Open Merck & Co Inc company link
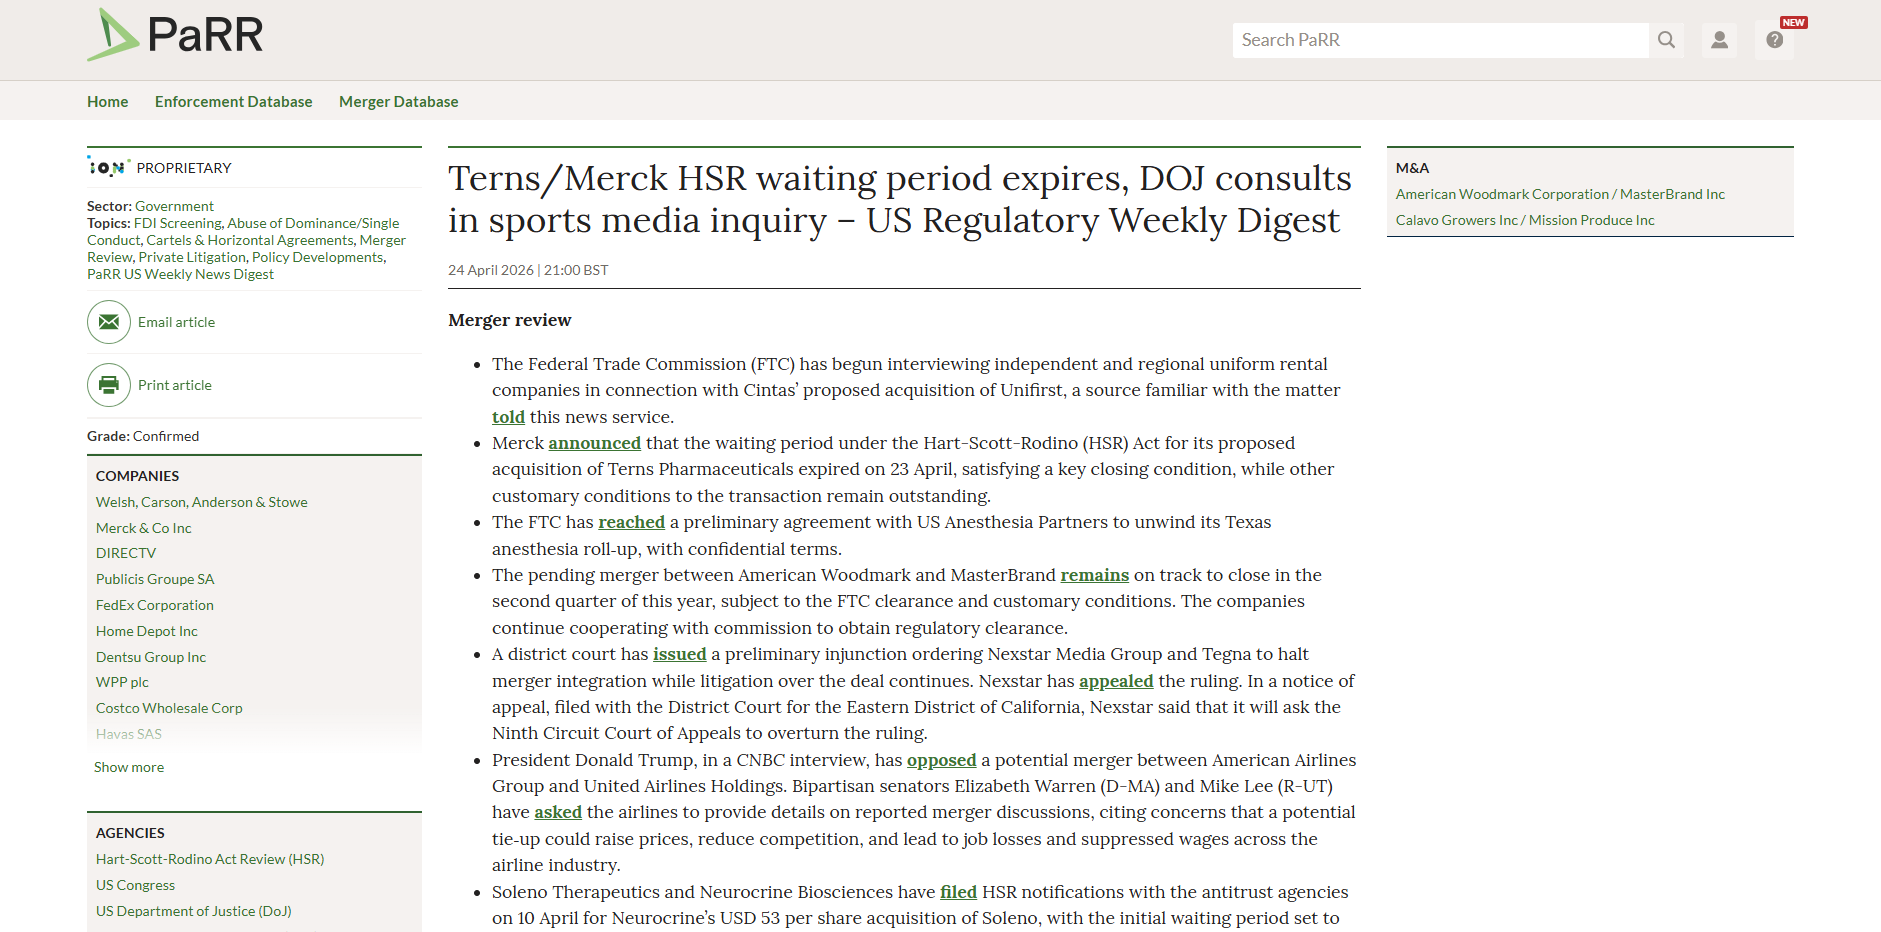1881x932 pixels. pyautogui.click(x=143, y=528)
